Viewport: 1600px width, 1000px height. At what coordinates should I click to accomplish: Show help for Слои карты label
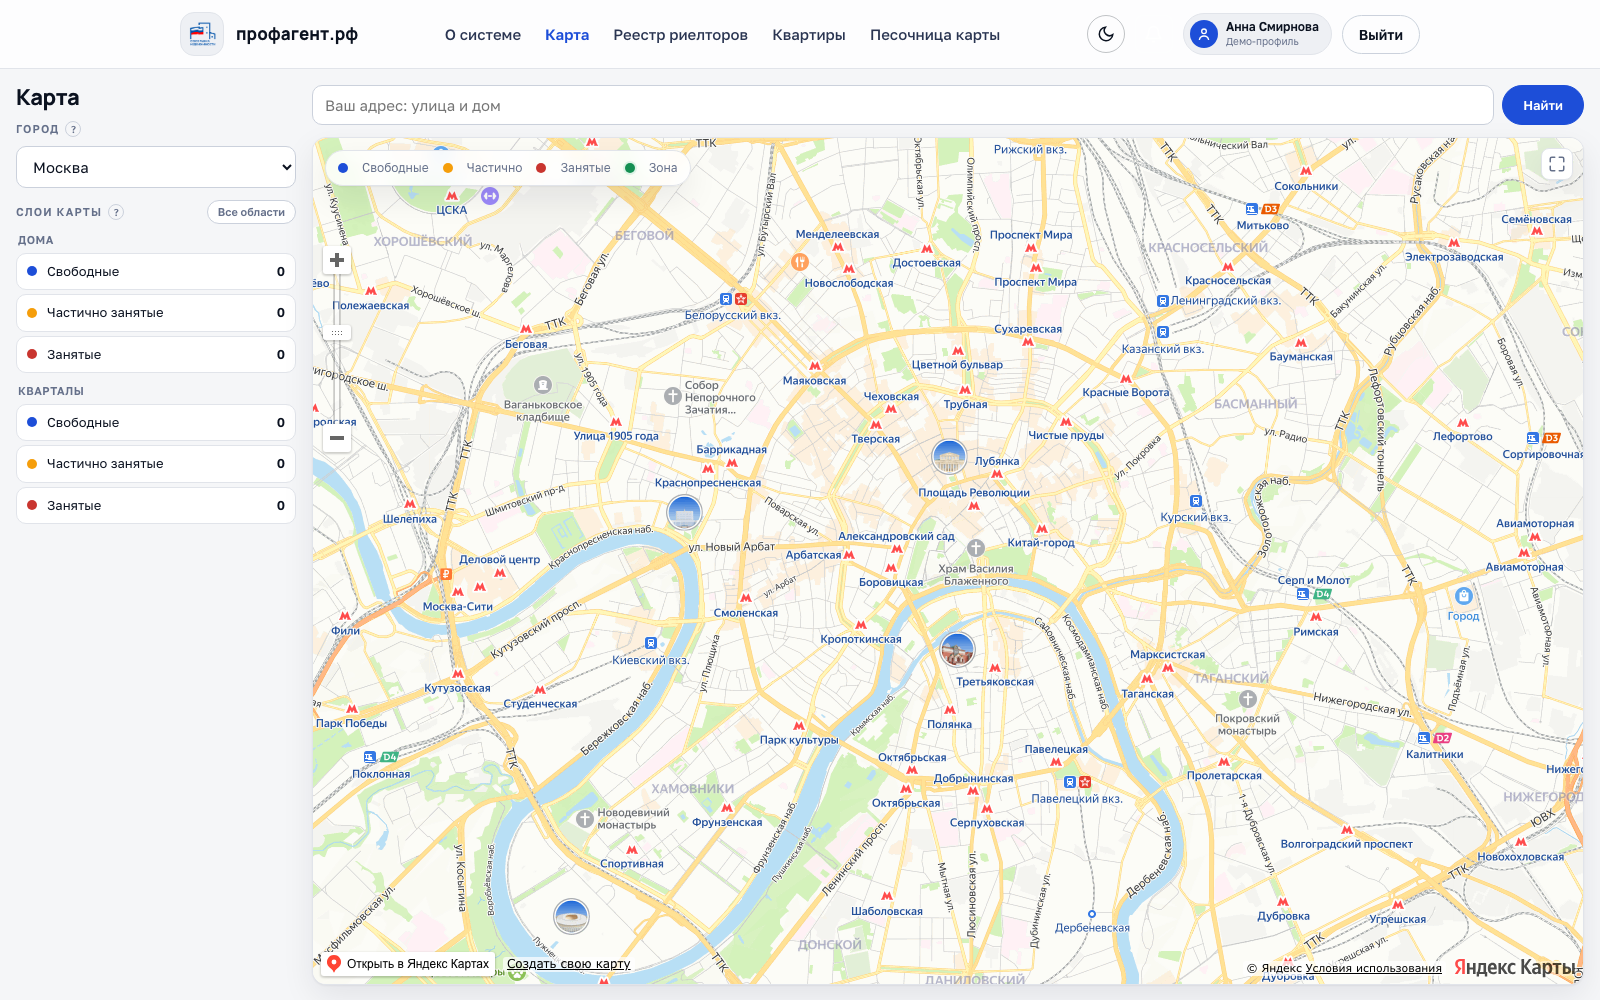click(x=116, y=212)
